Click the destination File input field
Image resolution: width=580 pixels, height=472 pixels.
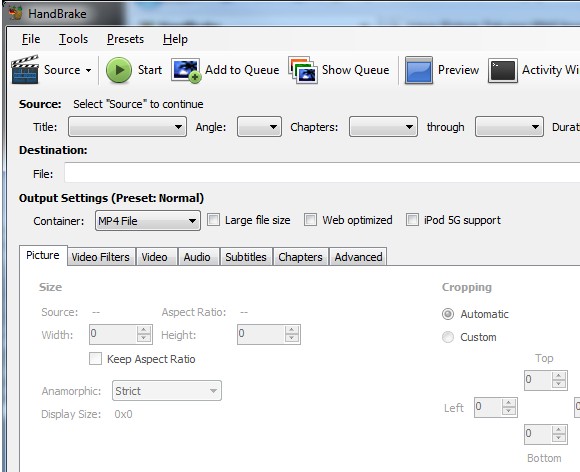click(x=322, y=172)
